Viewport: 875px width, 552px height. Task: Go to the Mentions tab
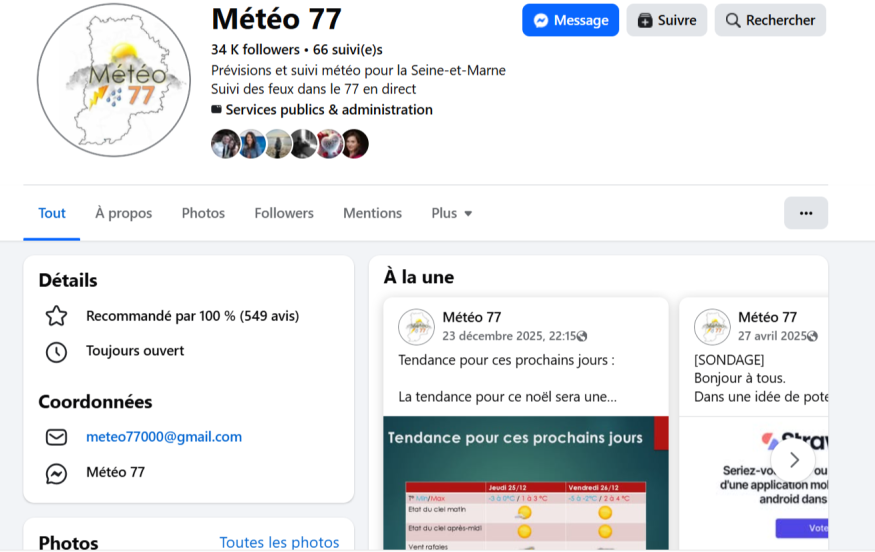tap(372, 213)
